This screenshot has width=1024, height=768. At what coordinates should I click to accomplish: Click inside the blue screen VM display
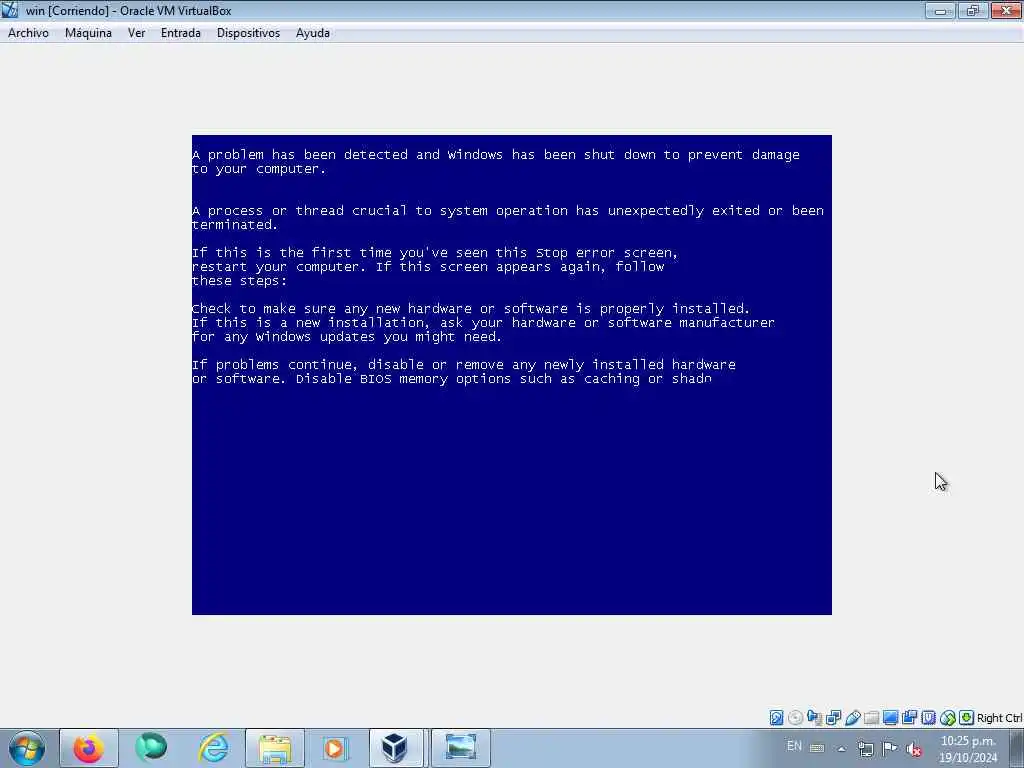coord(511,375)
